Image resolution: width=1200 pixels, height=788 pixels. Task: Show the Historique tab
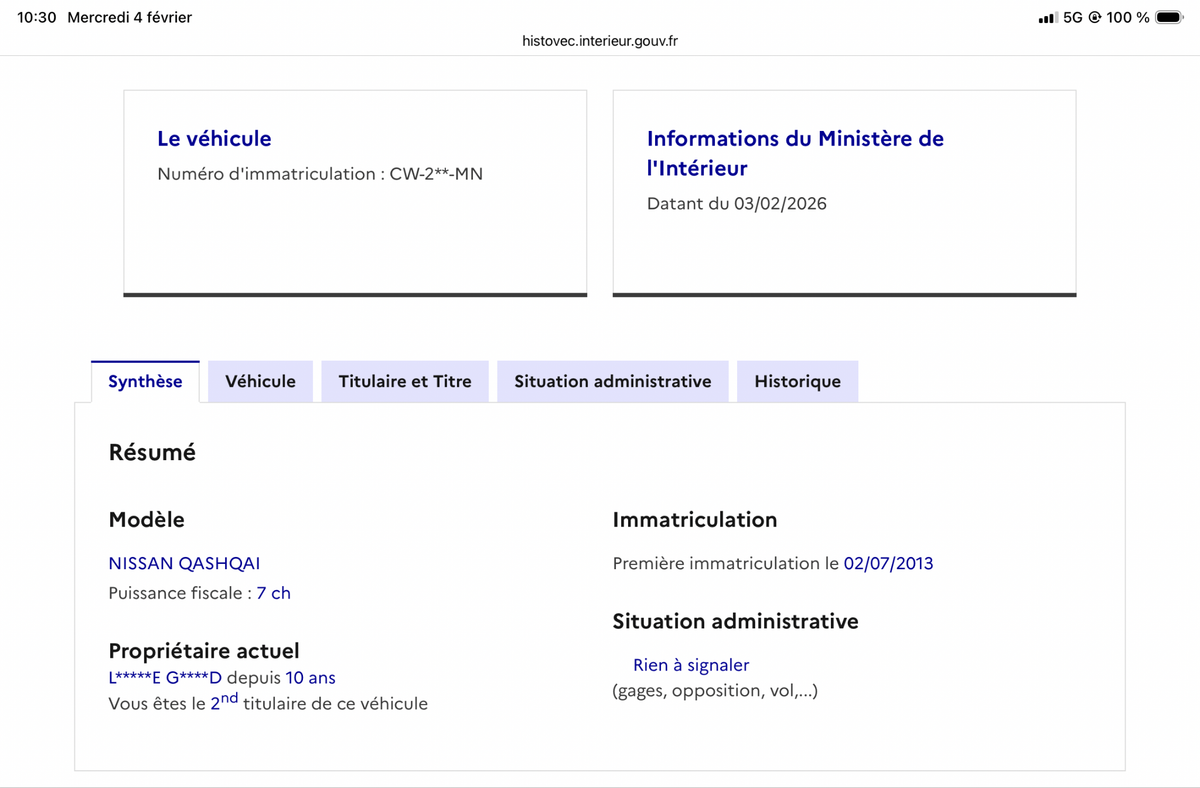797,381
